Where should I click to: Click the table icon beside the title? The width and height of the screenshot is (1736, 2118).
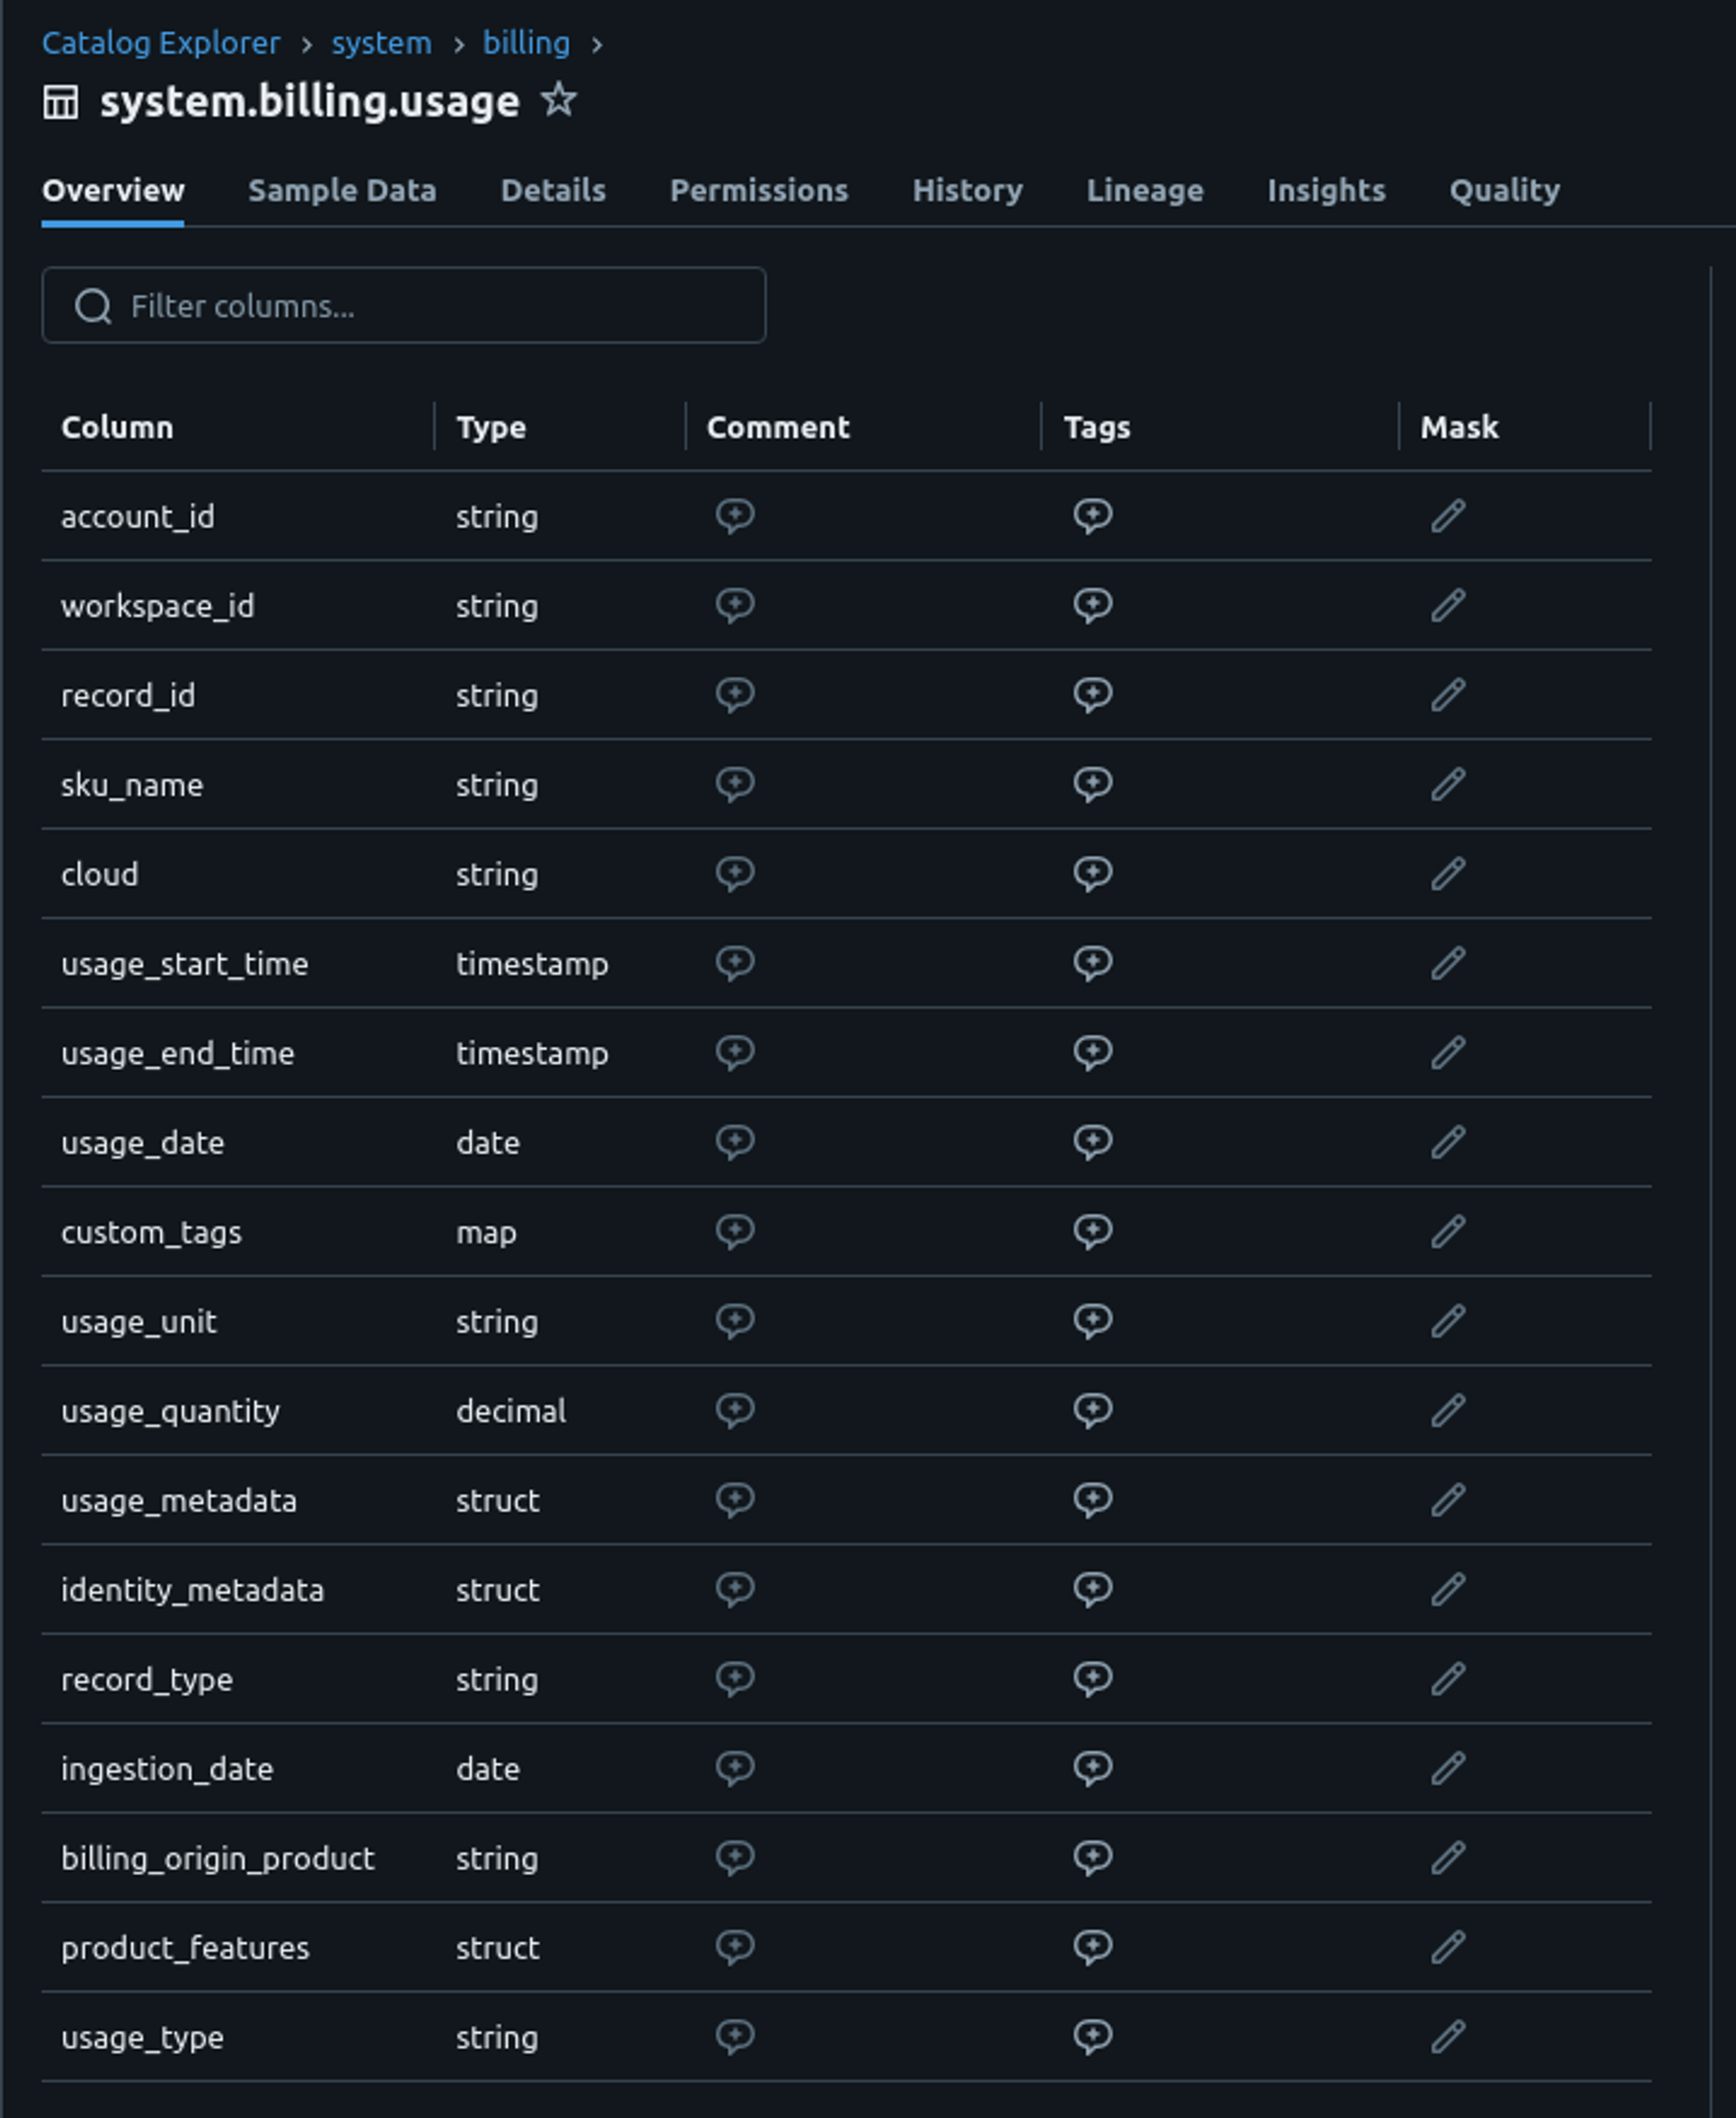coord(62,100)
